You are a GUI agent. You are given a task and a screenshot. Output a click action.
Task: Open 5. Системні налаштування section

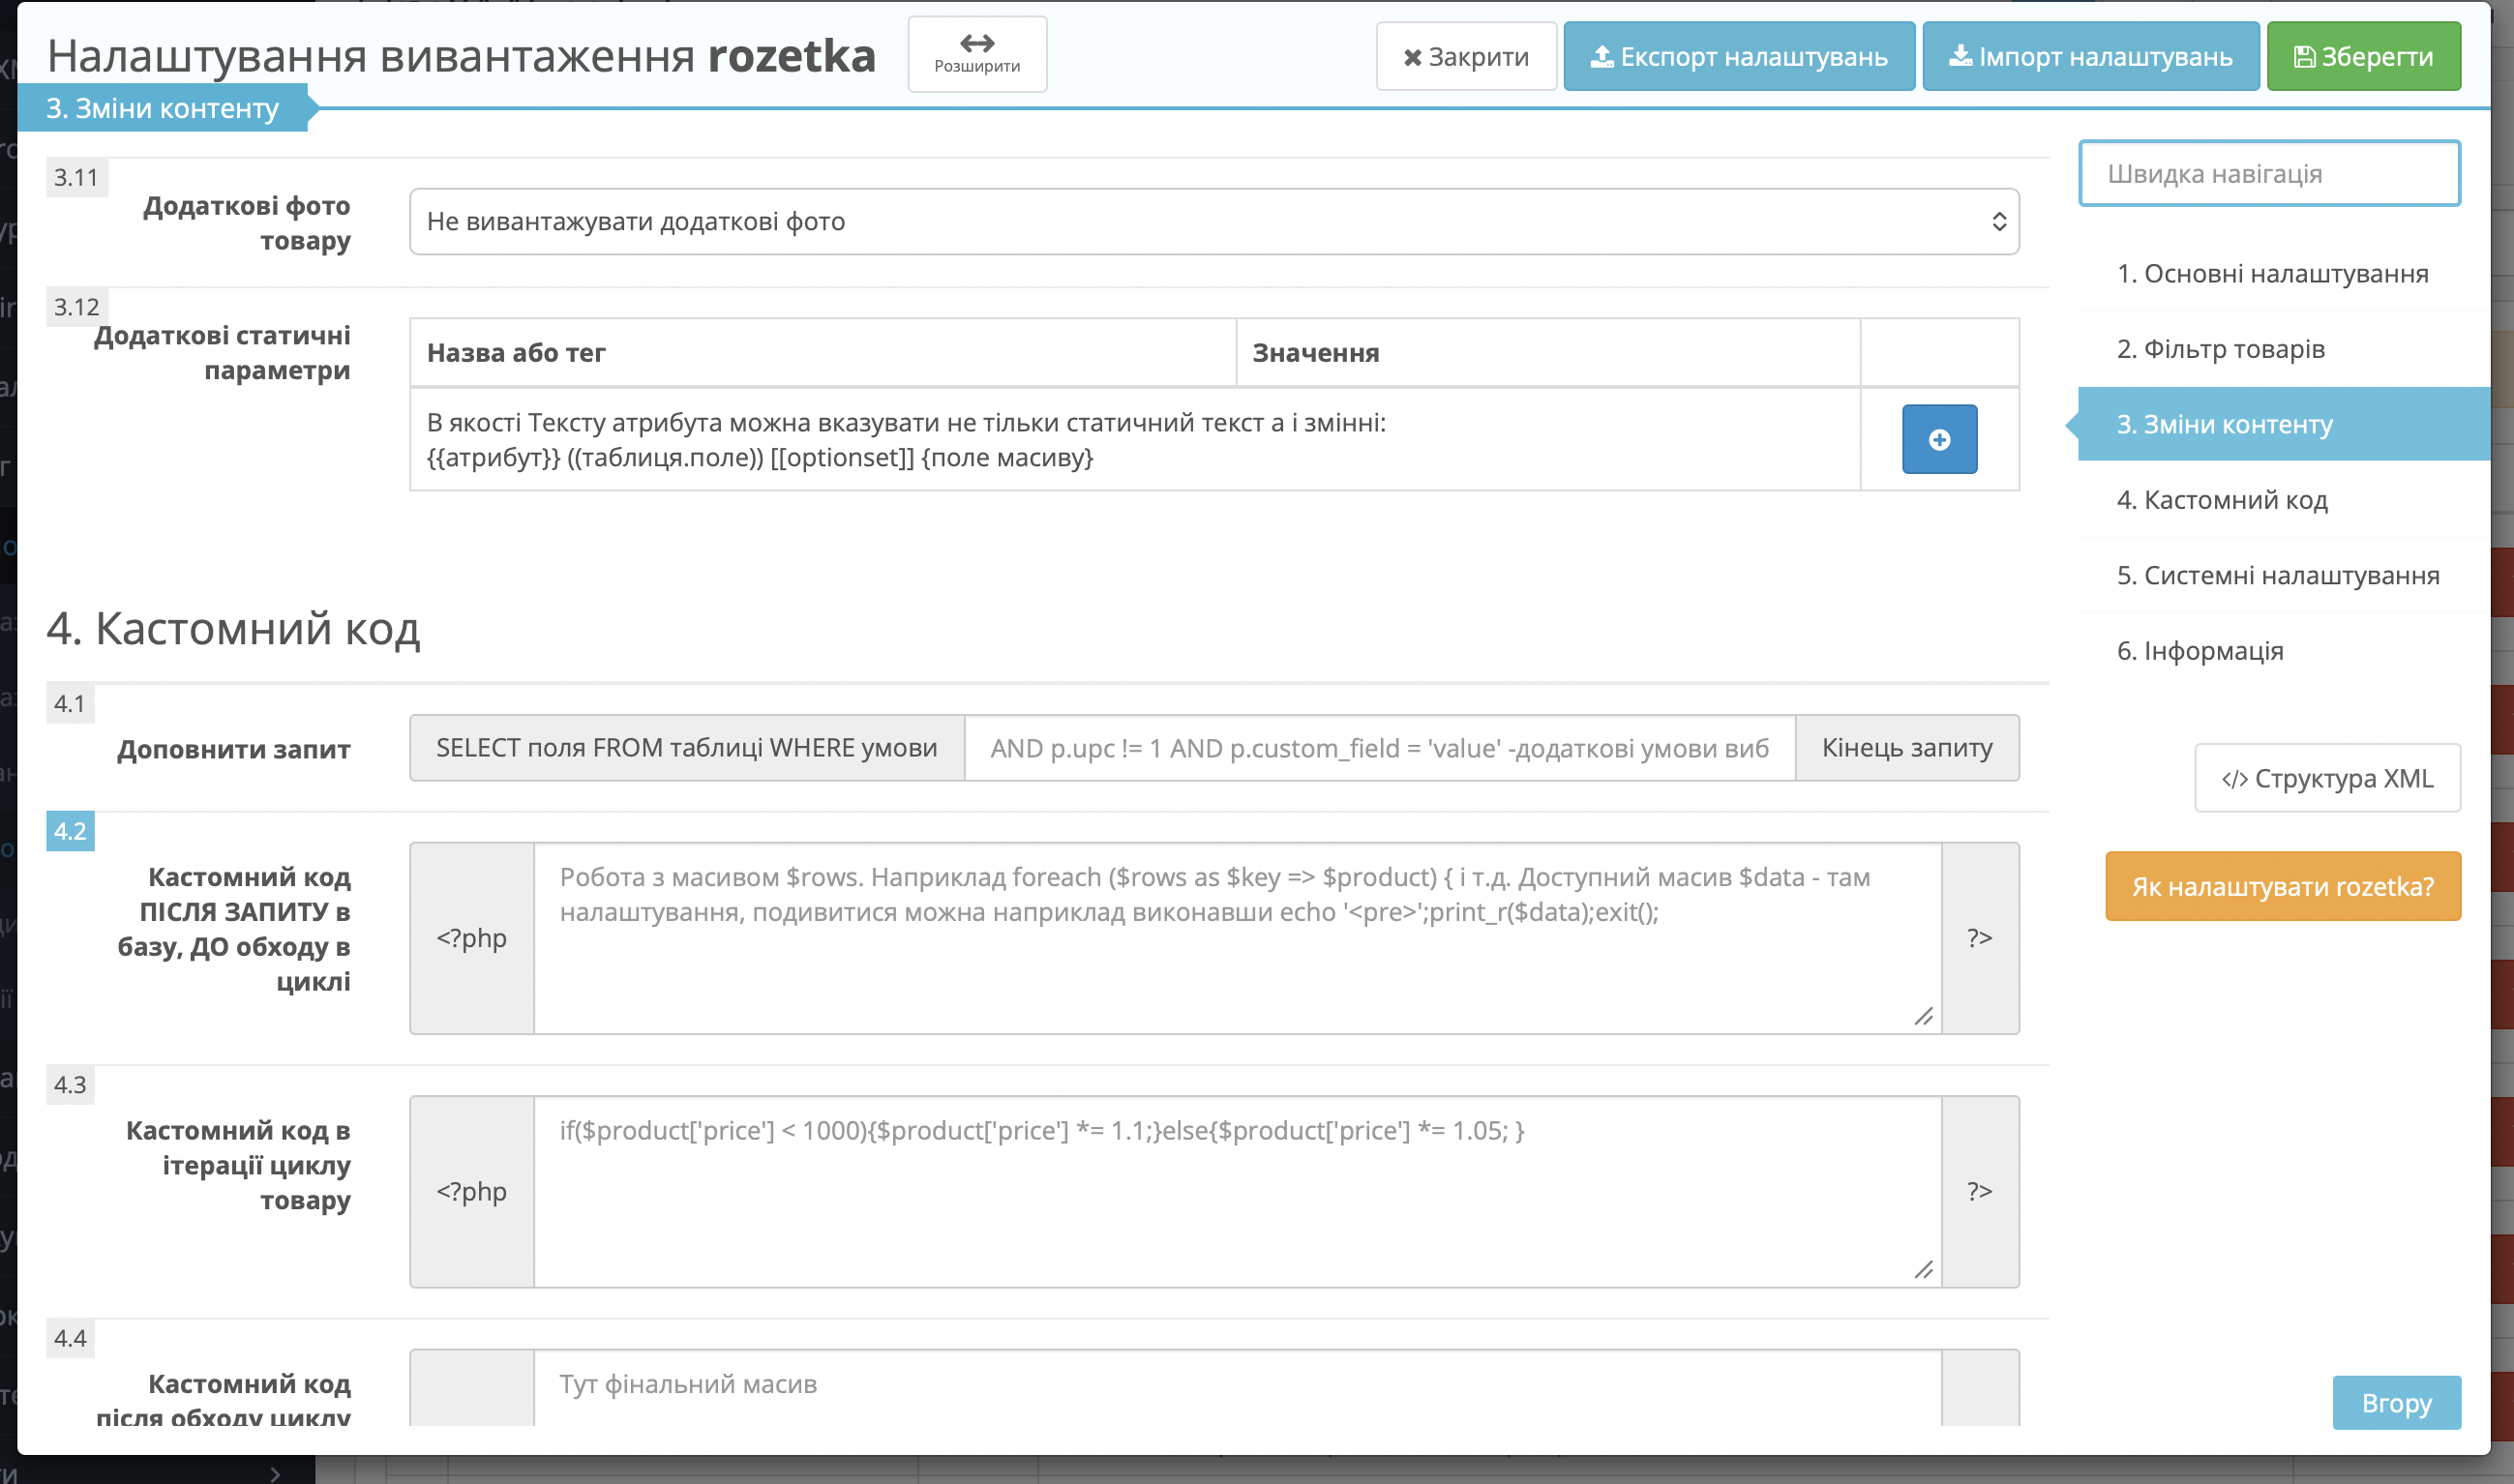point(2278,575)
